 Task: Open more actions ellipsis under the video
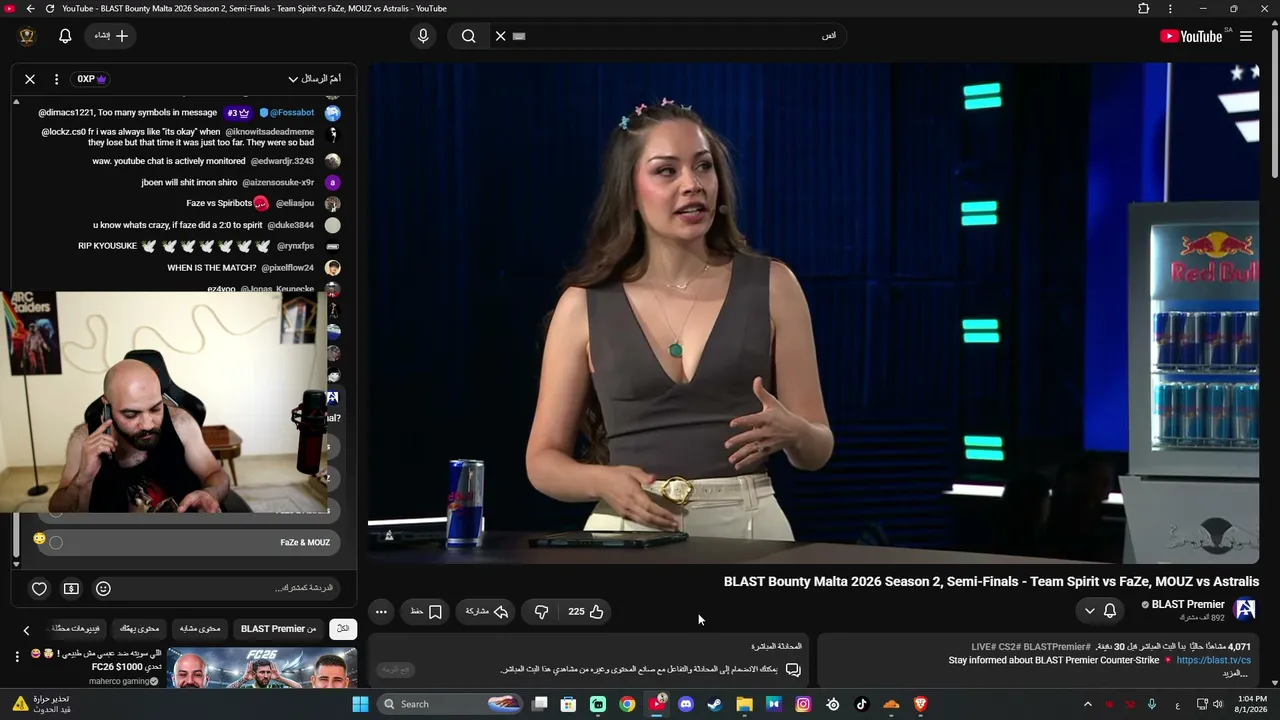click(x=381, y=612)
